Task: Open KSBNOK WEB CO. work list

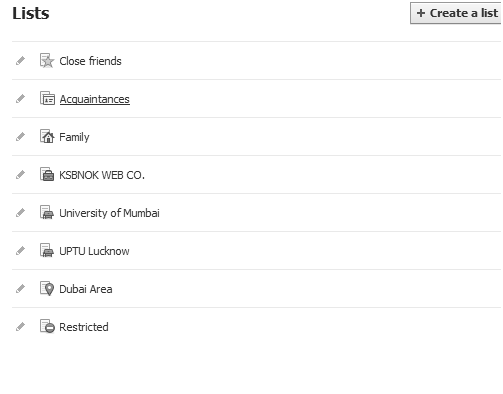Action: click(102, 175)
